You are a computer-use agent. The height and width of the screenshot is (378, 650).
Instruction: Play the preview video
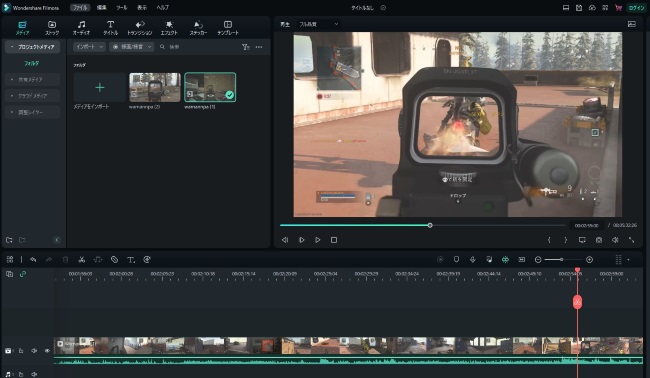tap(318, 240)
